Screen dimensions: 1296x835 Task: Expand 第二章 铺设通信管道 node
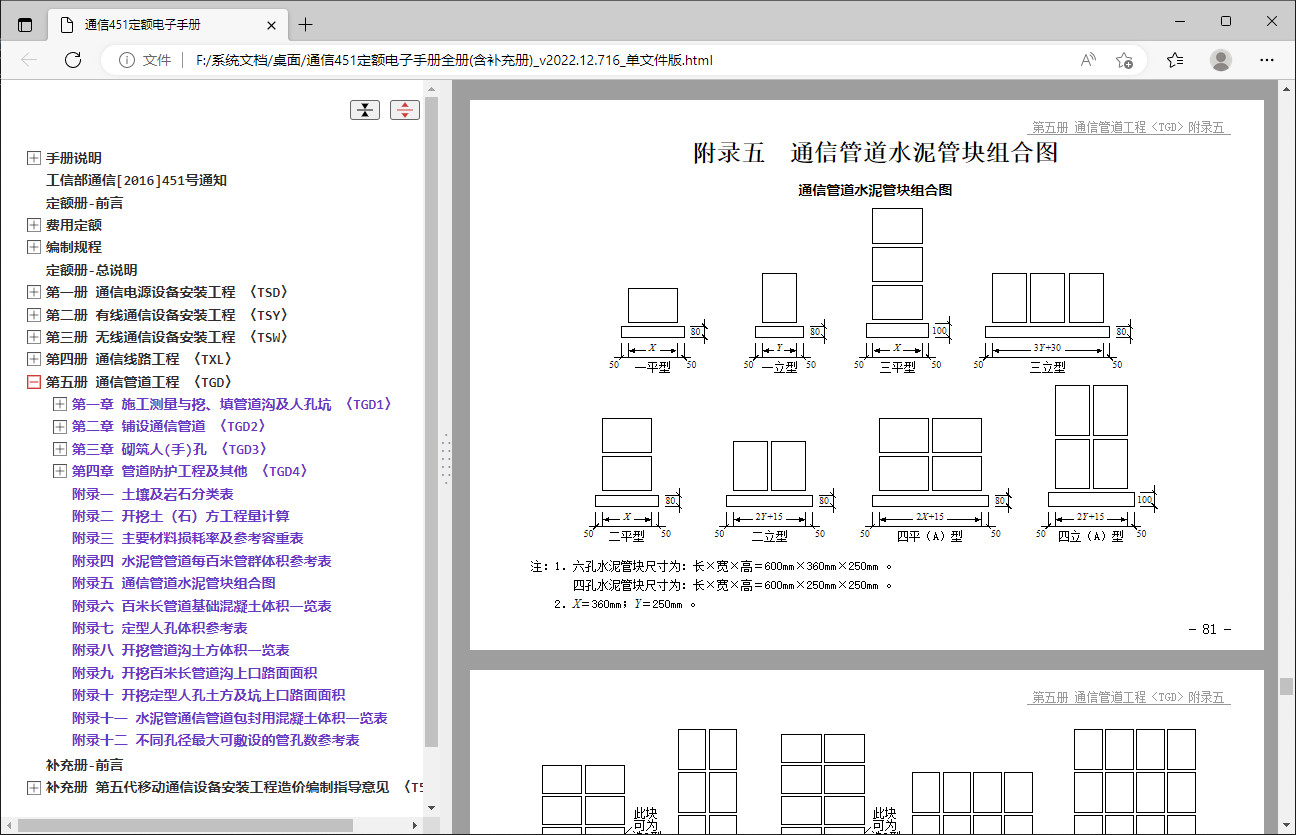pos(60,426)
